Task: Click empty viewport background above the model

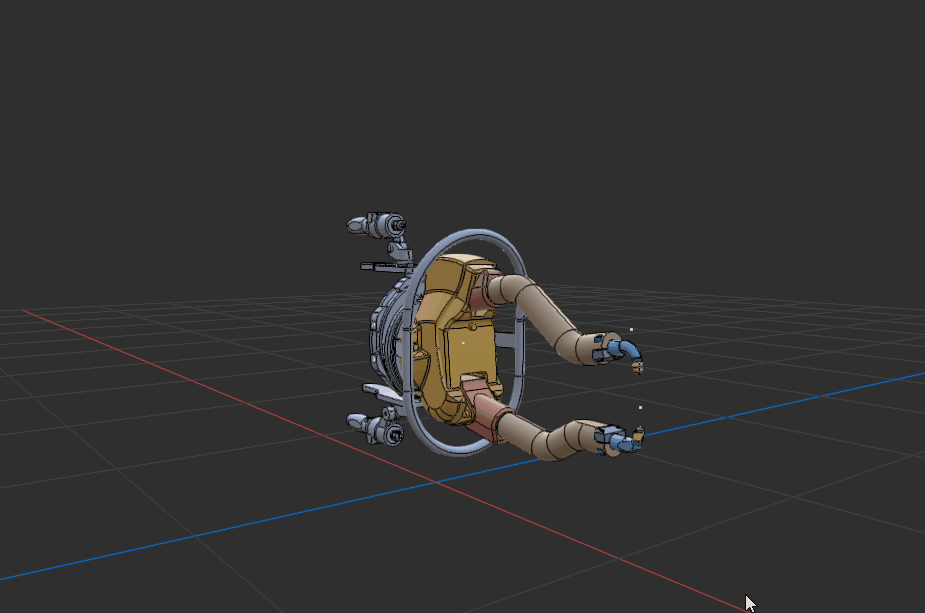Action: tap(460, 100)
